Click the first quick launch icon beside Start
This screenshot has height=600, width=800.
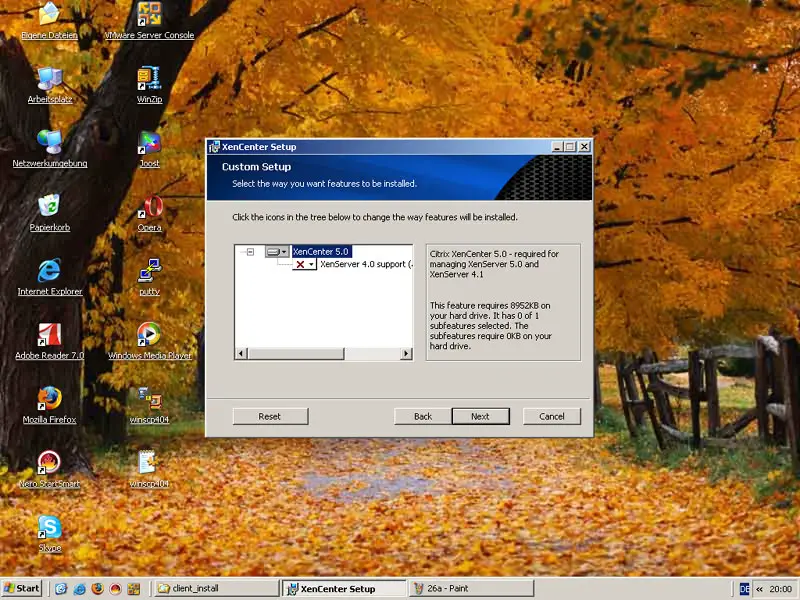coord(61,589)
